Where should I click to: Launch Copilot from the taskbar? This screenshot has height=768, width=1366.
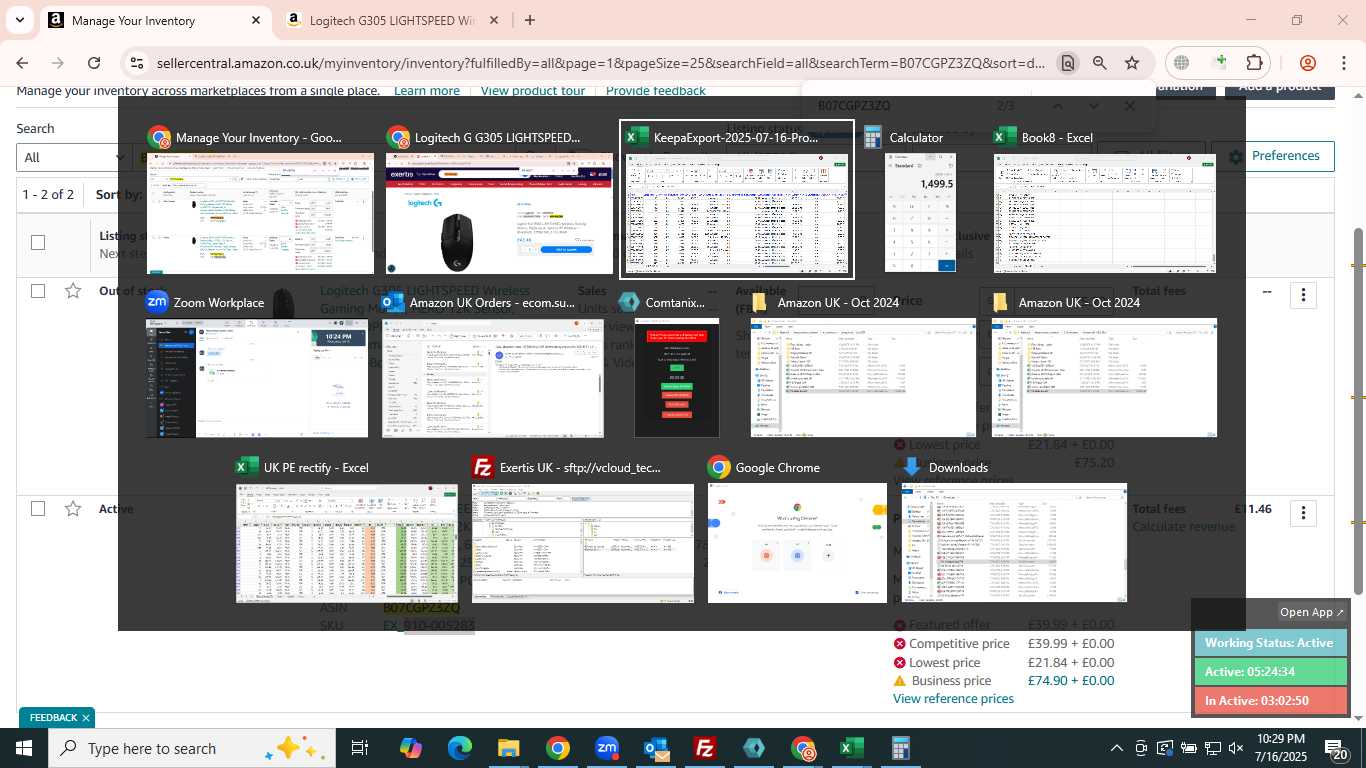pos(410,748)
